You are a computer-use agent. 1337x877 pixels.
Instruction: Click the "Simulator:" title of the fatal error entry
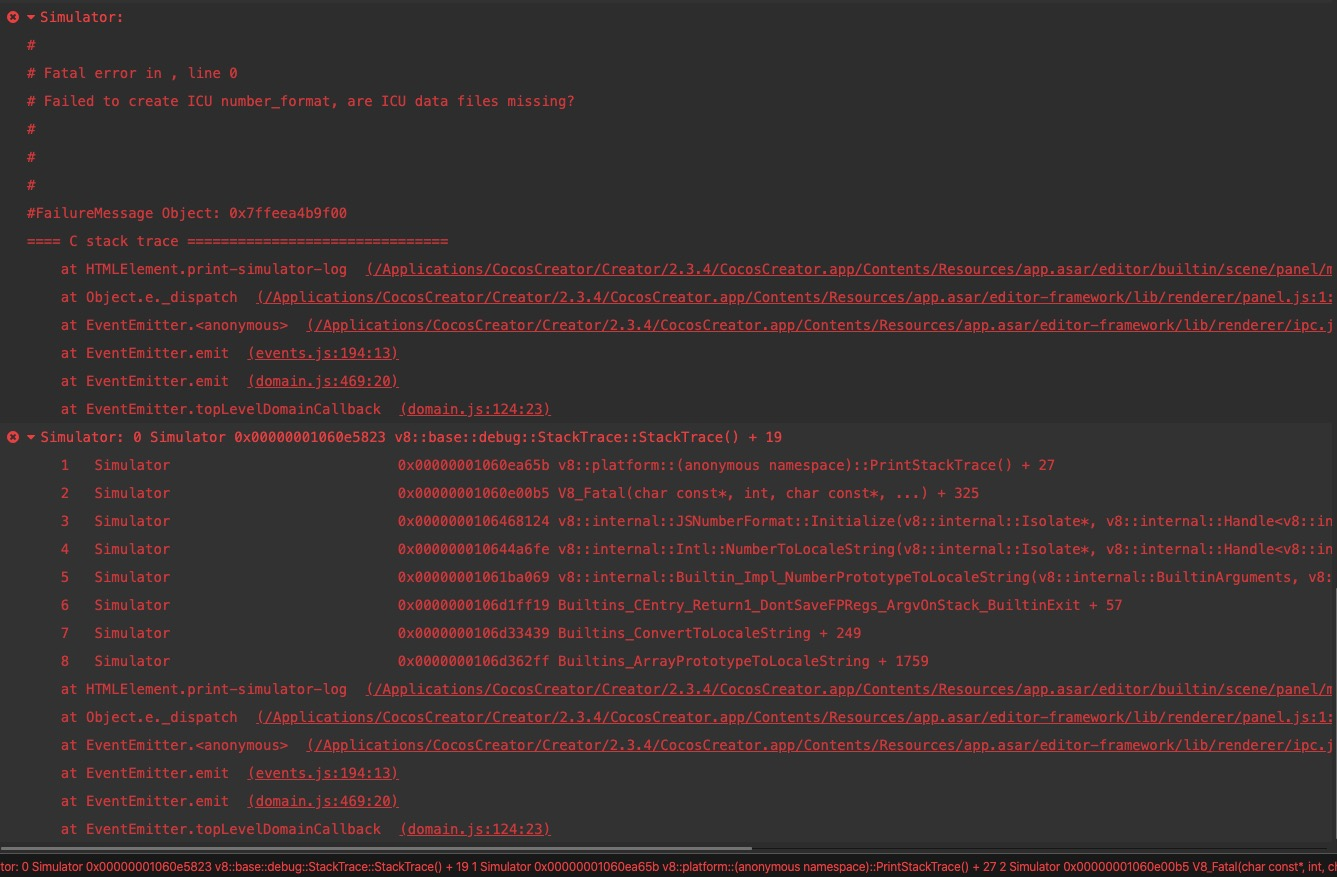[x=82, y=17]
